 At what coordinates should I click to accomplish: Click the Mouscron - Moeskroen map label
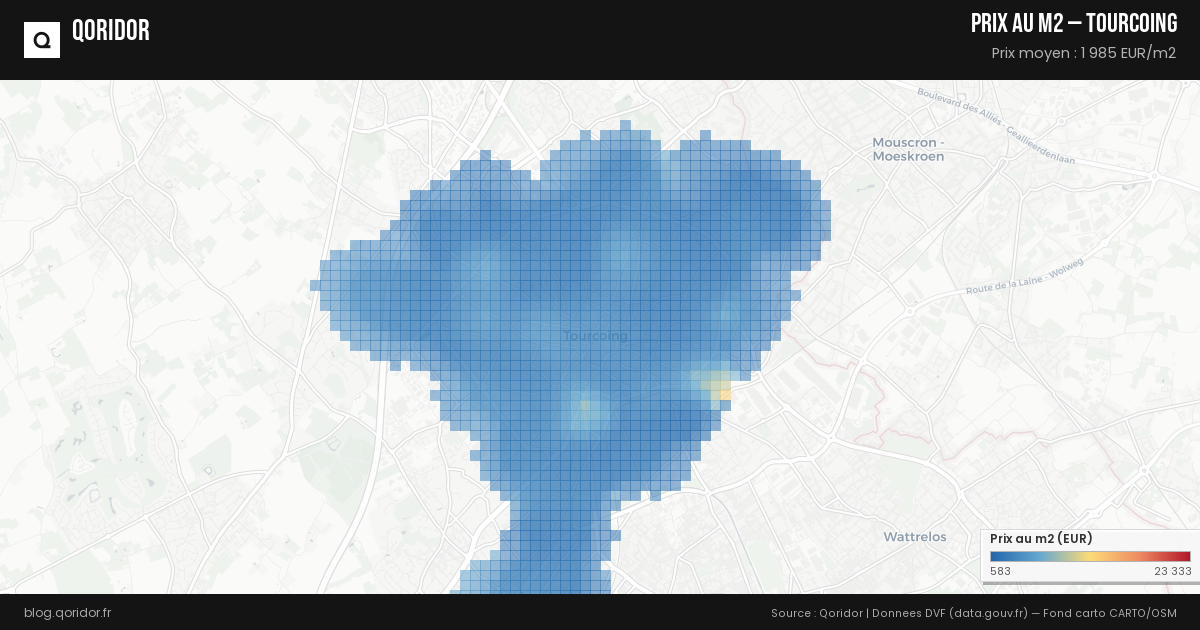[x=908, y=149]
